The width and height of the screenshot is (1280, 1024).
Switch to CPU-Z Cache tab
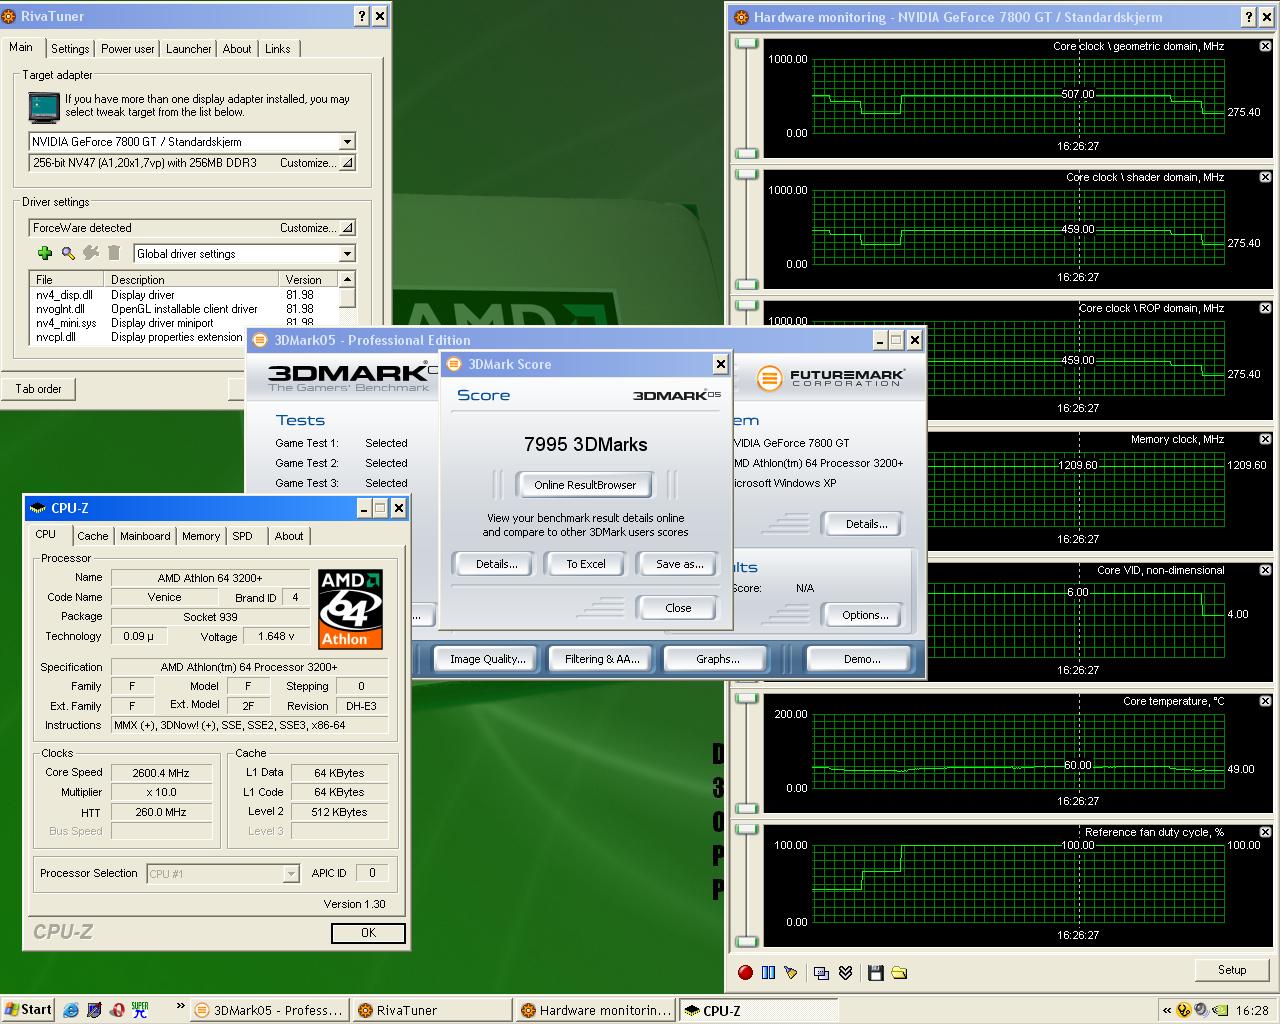(x=93, y=536)
